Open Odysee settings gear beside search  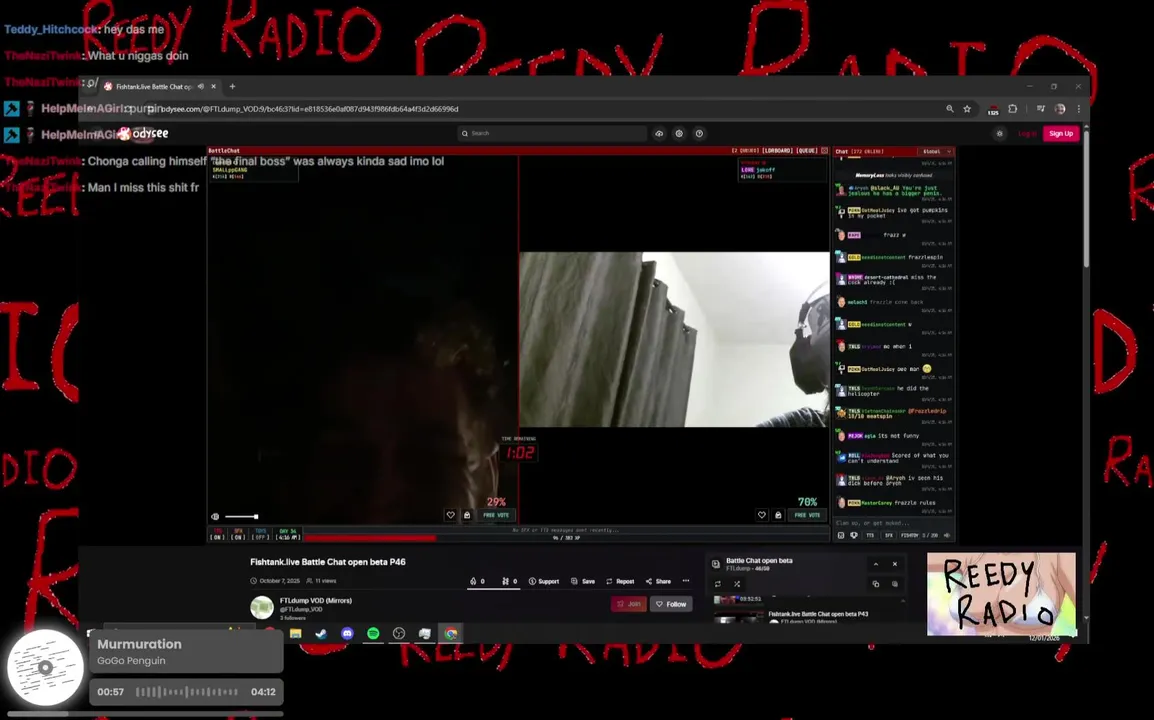[679, 133]
